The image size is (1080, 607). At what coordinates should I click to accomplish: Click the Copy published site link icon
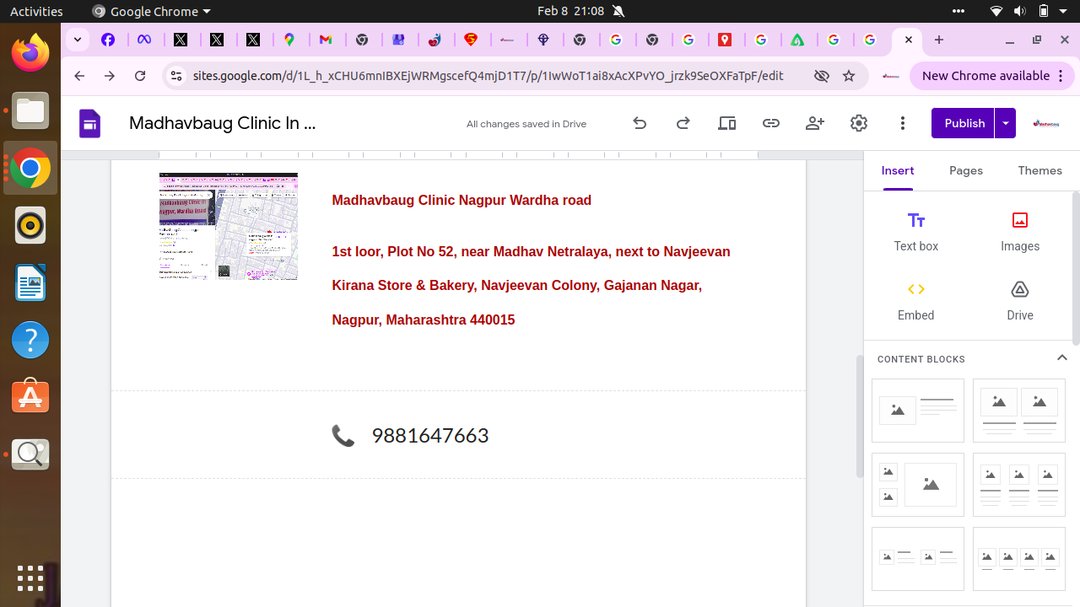point(771,123)
